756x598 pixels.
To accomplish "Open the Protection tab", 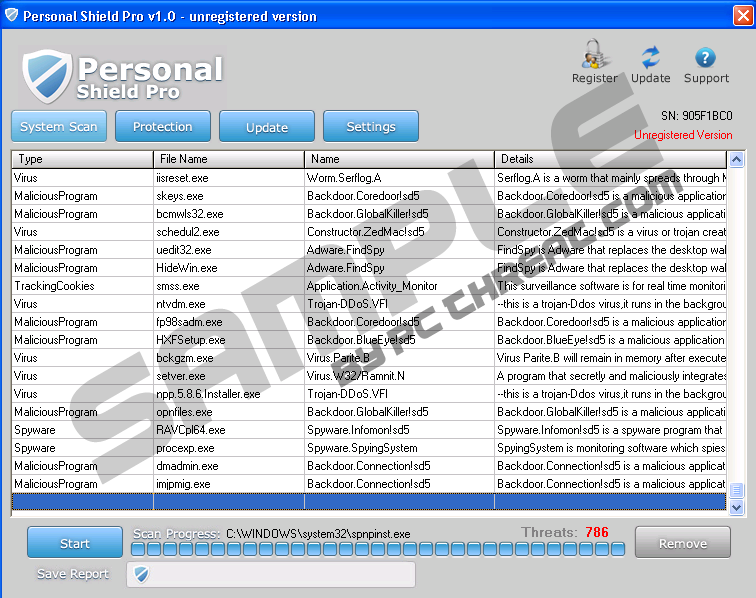I will (162, 126).
